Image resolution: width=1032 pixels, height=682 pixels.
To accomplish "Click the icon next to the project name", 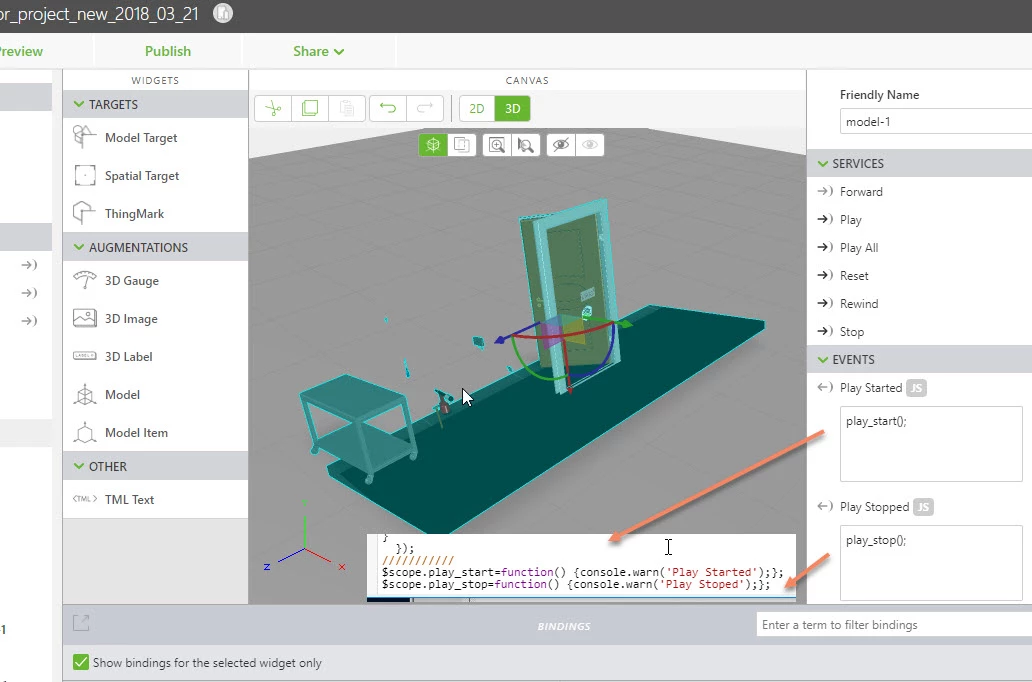I will [x=223, y=13].
